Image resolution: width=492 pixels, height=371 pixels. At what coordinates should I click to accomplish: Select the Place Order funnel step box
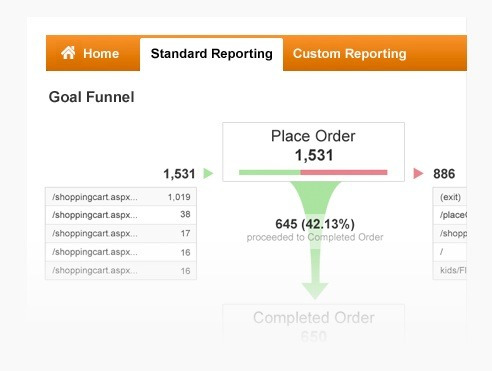tap(313, 152)
